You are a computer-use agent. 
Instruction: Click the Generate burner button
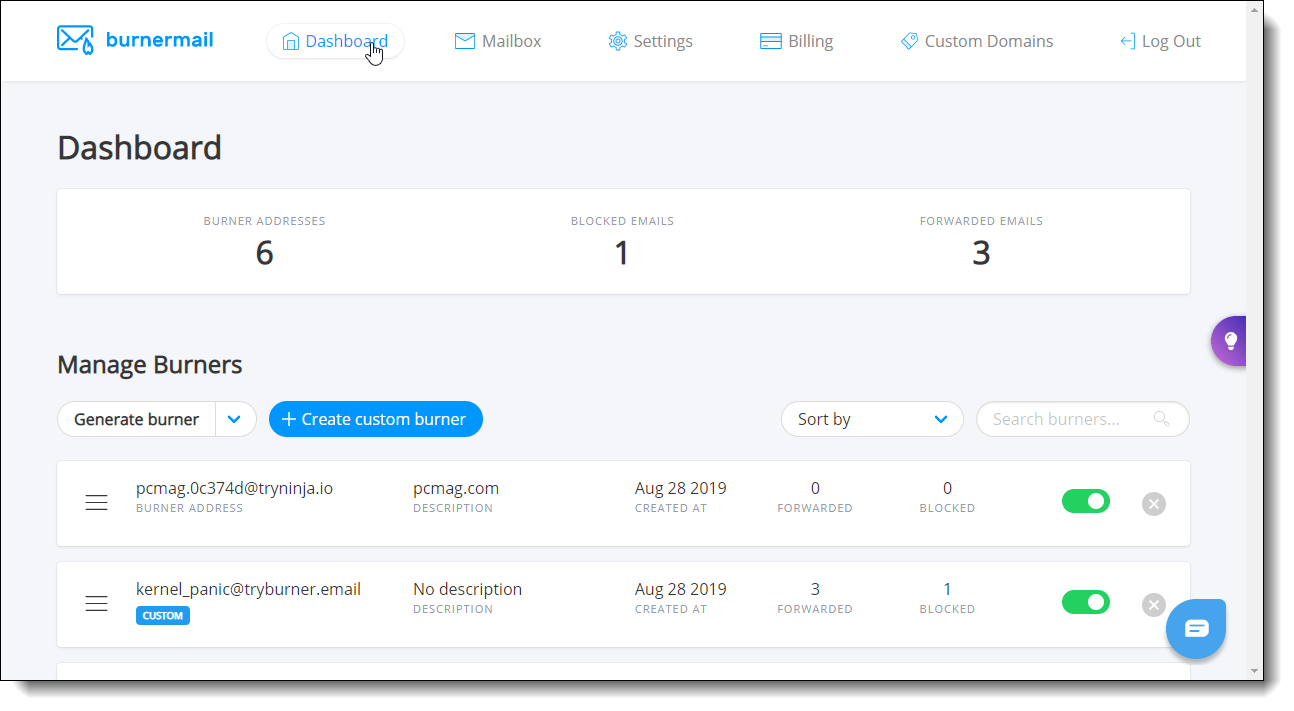pos(137,419)
